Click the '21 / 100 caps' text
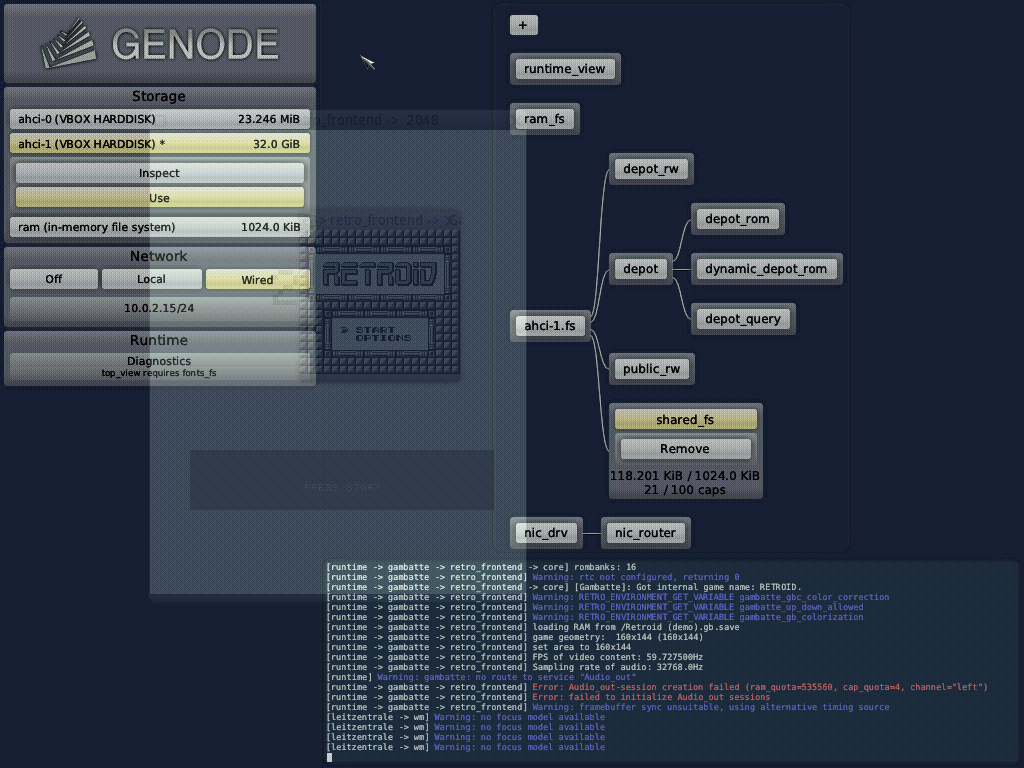This screenshot has width=1024, height=768. [684, 490]
